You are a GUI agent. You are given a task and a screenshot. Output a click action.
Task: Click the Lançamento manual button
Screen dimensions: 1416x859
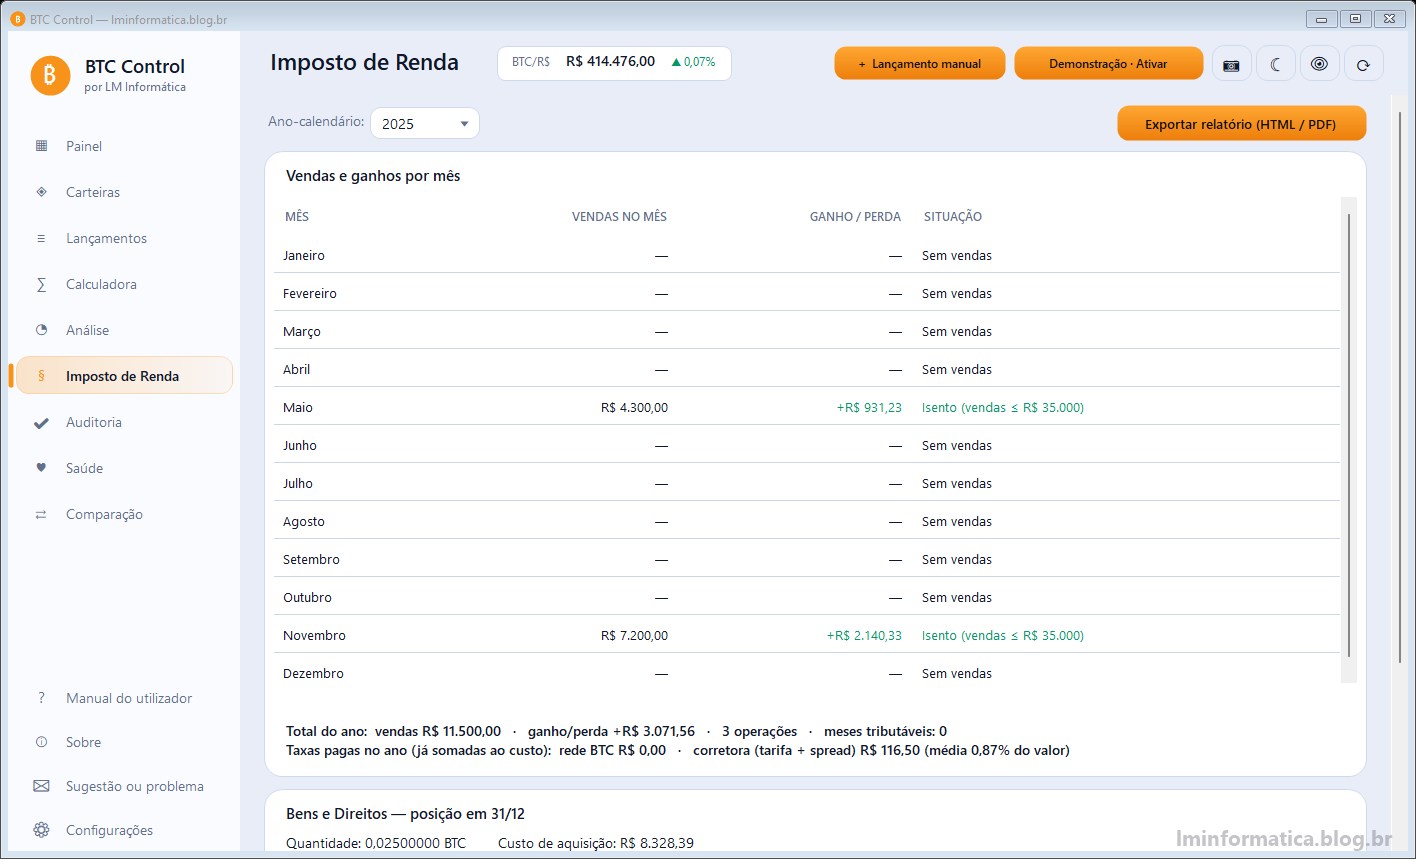coord(920,64)
